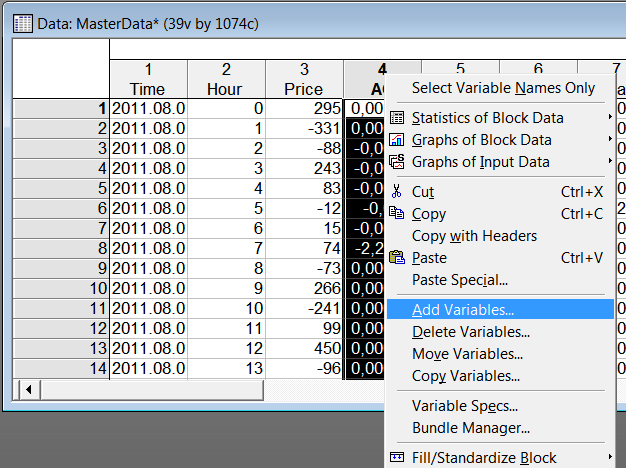Image resolution: width=626 pixels, height=468 pixels.
Task: Choose Paste from the context menu
Action: click(x=500, y=258)
